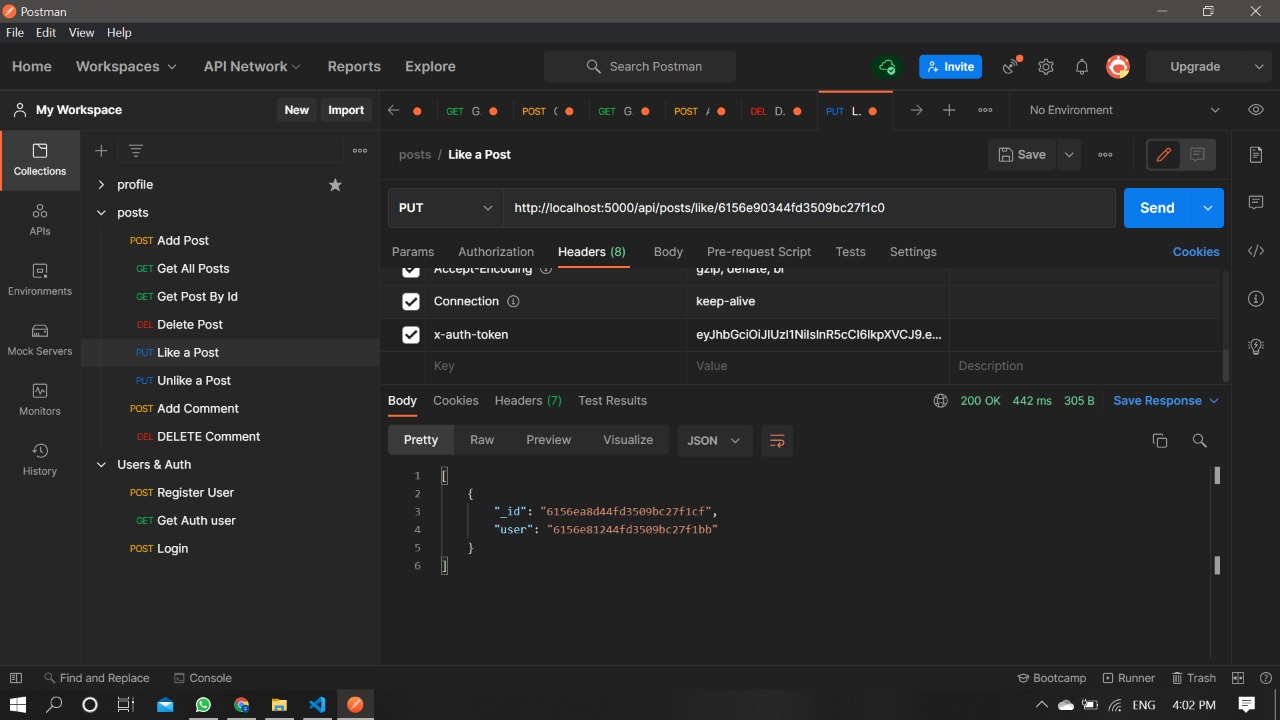Open the Save Response dropdown
1280x720 pixels.
click(1166, 401)
